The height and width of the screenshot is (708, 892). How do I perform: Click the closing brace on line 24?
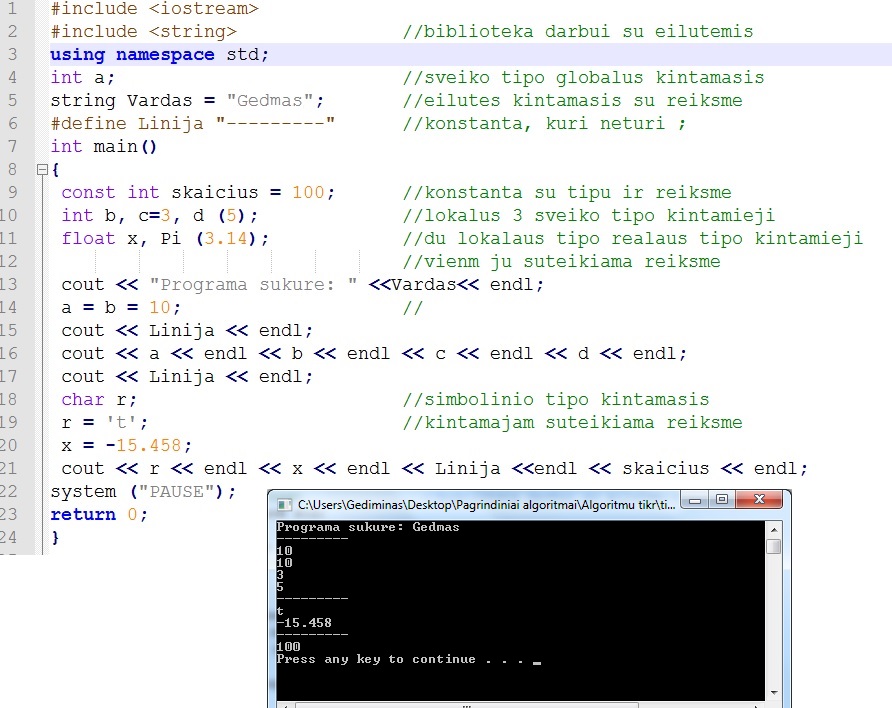pos(55,537)
